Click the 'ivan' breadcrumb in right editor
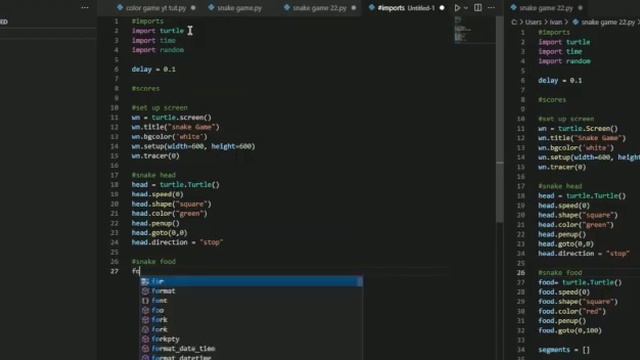 click(556, 22)
